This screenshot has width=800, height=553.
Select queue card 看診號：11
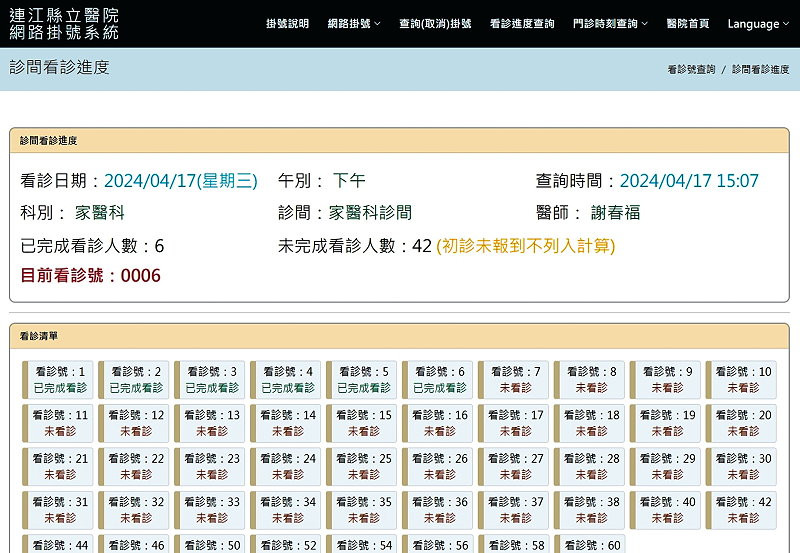tap(57, 423)
